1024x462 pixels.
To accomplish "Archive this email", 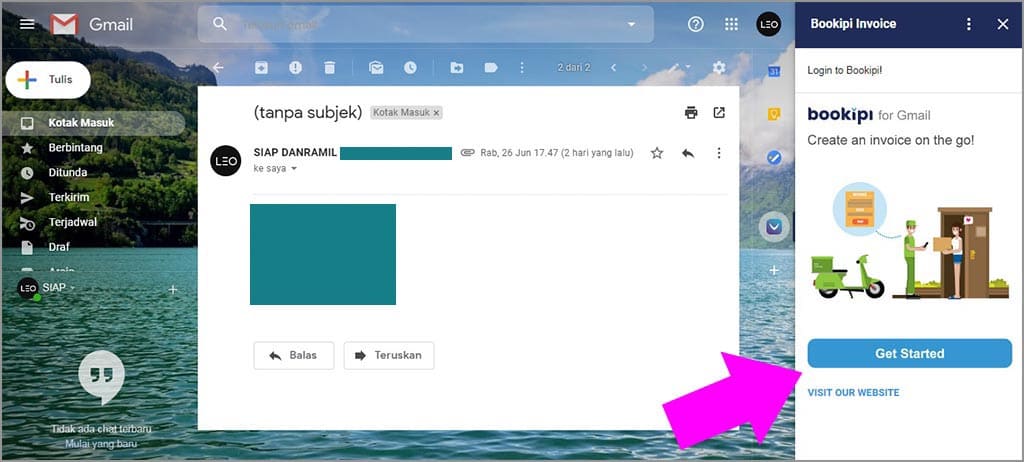I will point(261,67).
